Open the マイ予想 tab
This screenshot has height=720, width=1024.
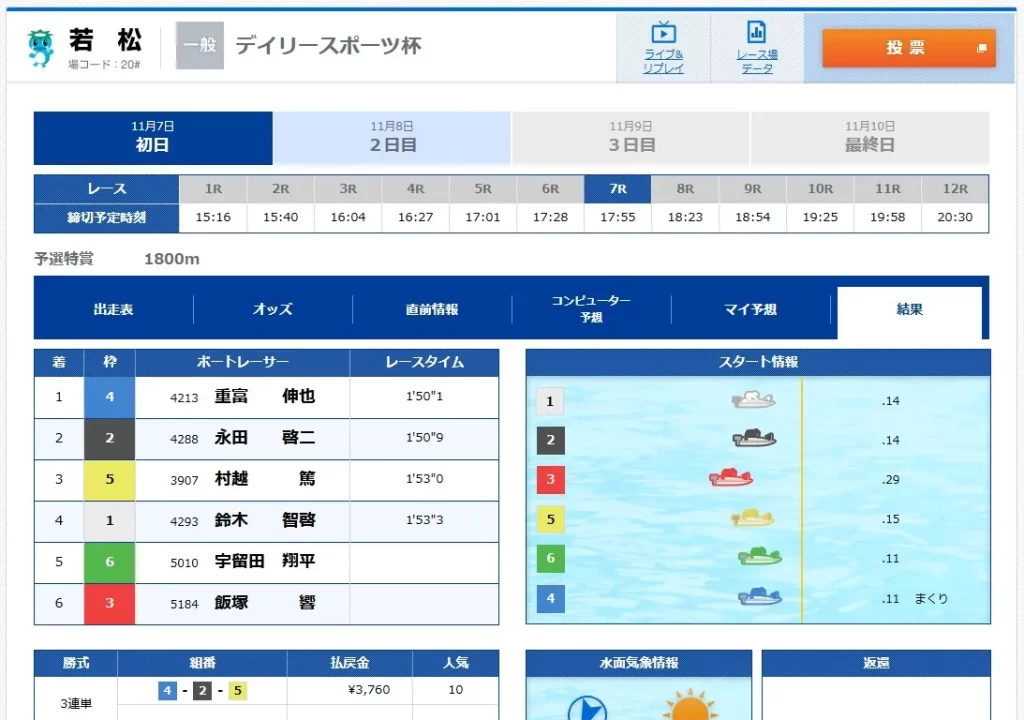(750, 310)
